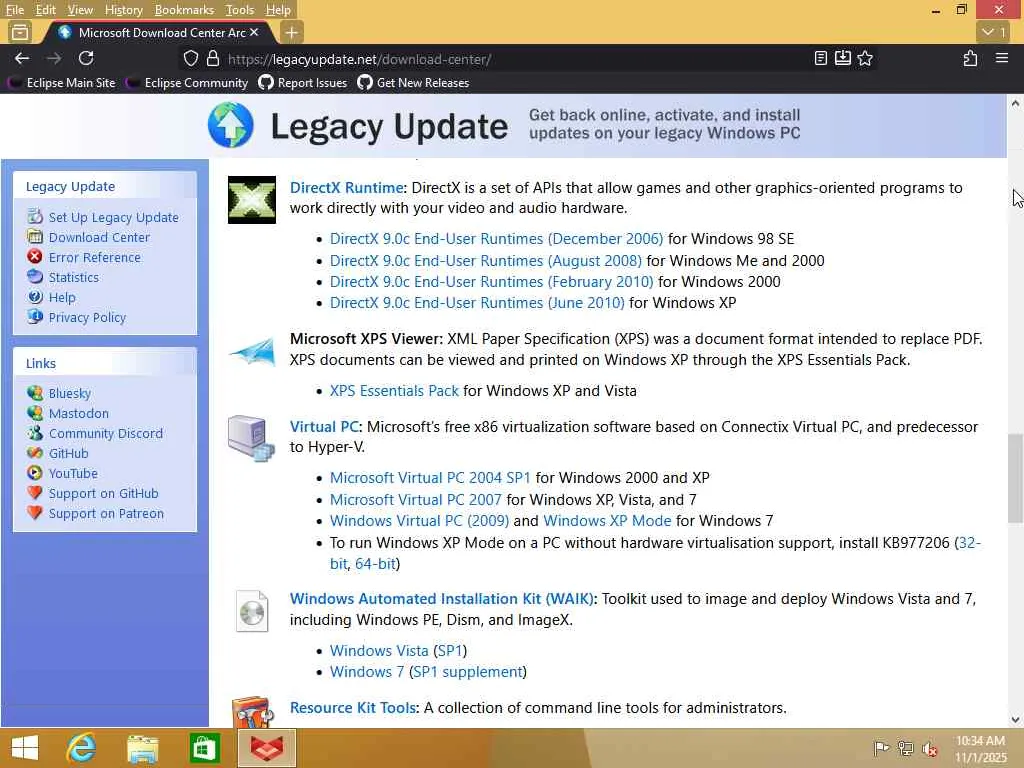Click the site security padlock icon

point(213,58)
